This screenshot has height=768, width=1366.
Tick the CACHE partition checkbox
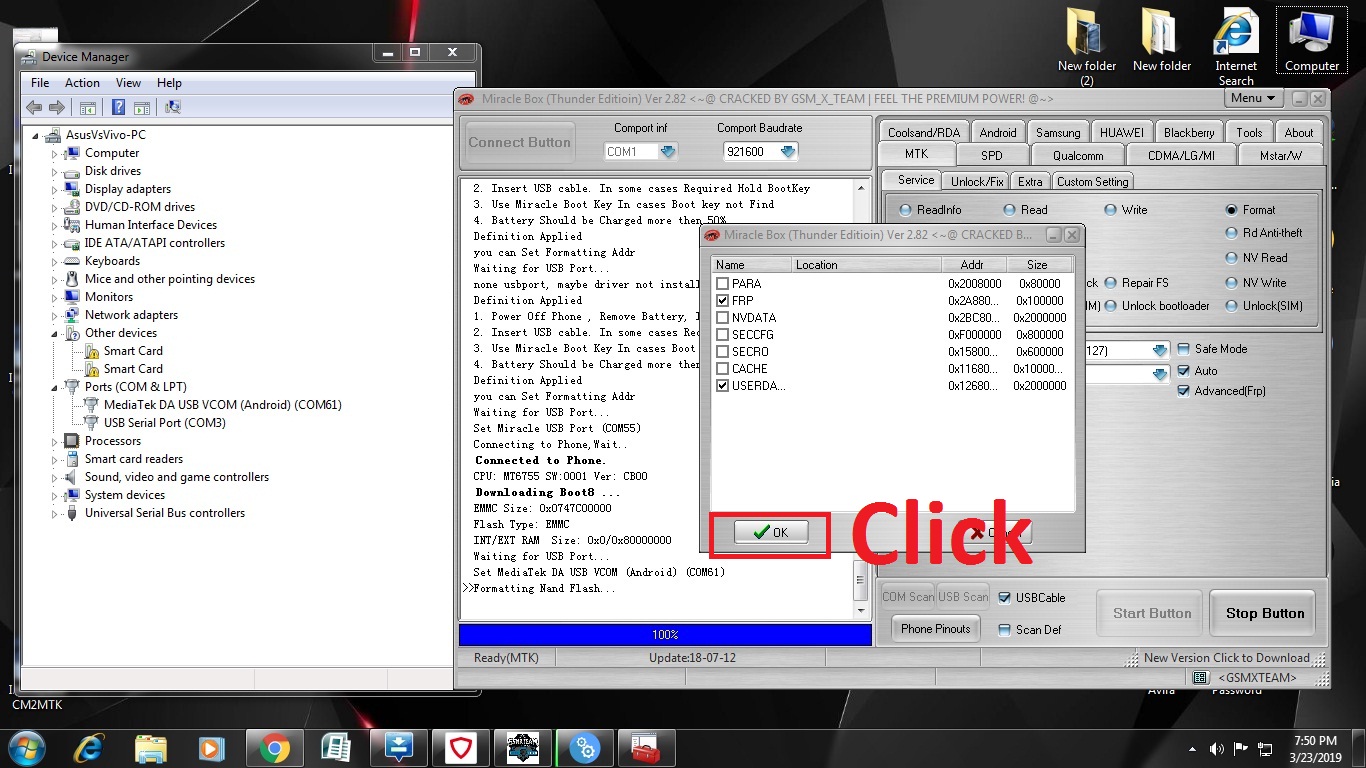point(723,369)
